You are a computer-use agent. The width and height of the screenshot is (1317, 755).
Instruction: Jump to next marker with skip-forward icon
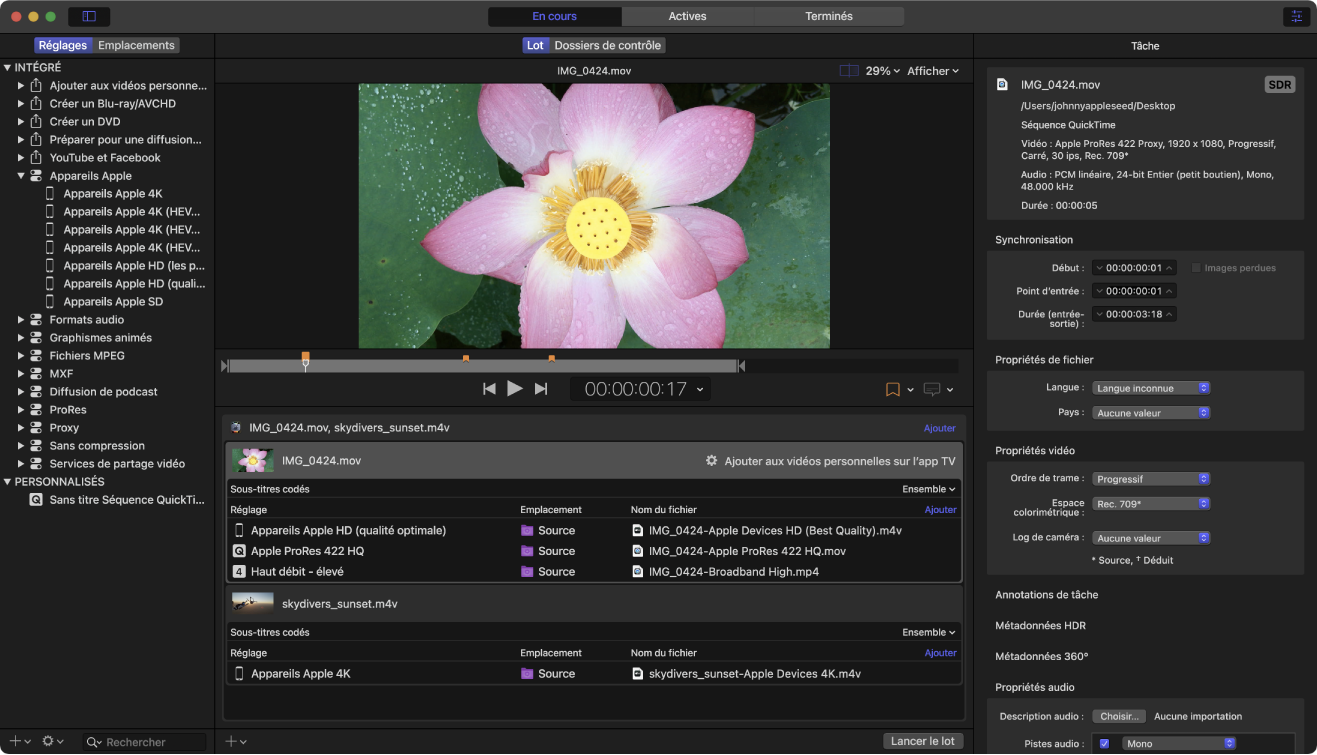click(x=541, y=389)
